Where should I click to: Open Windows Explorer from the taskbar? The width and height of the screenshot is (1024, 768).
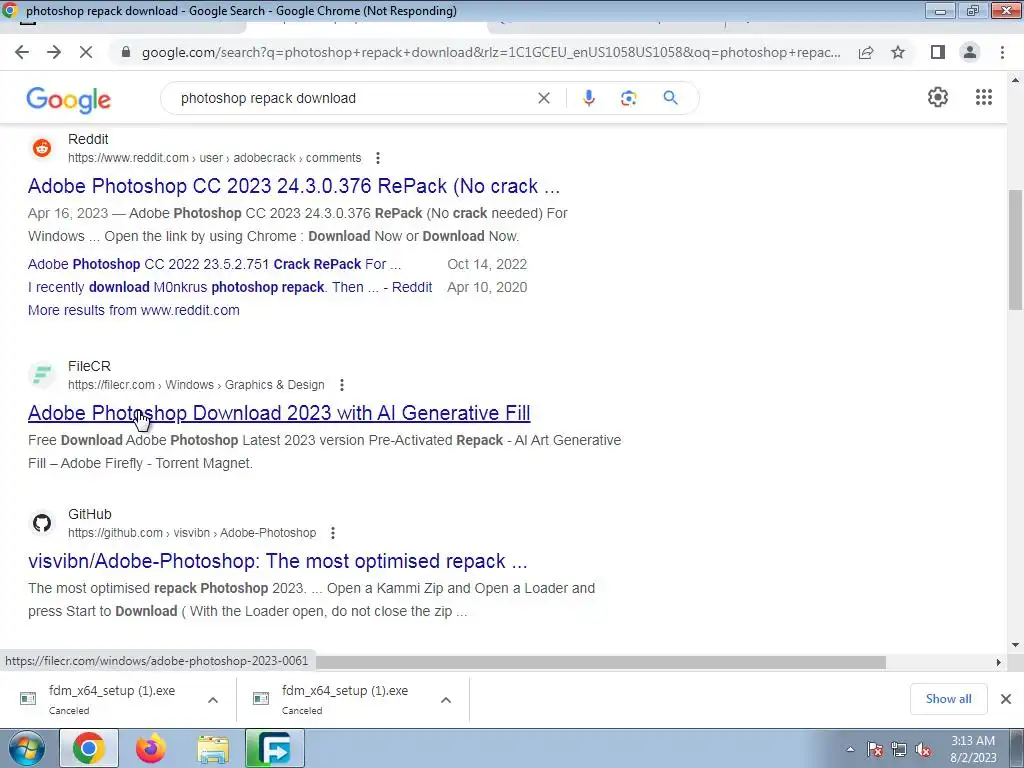click(x=213, y=750)
